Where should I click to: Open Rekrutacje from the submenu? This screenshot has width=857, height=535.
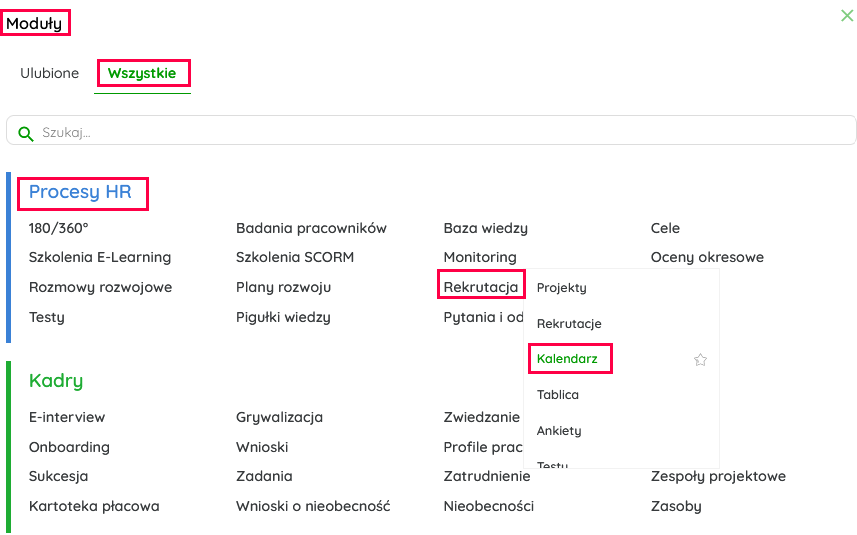click(569, 324)
